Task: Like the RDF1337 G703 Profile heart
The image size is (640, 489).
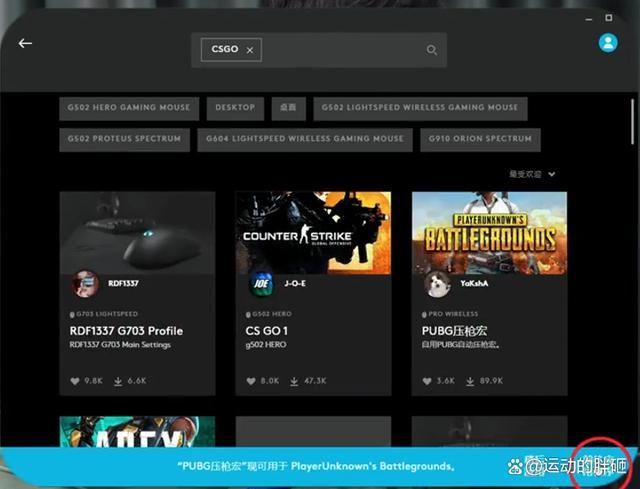Action: 75,381
